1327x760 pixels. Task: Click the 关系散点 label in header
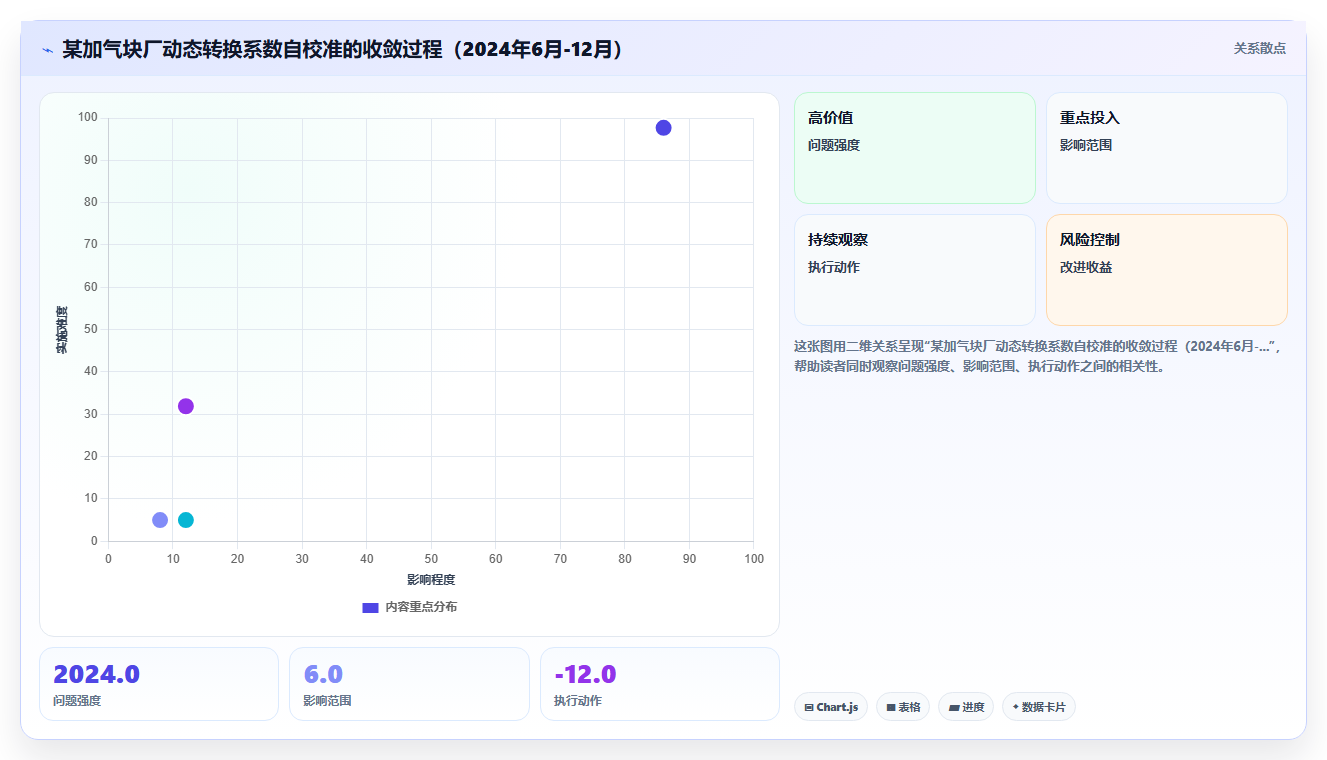1259,48
